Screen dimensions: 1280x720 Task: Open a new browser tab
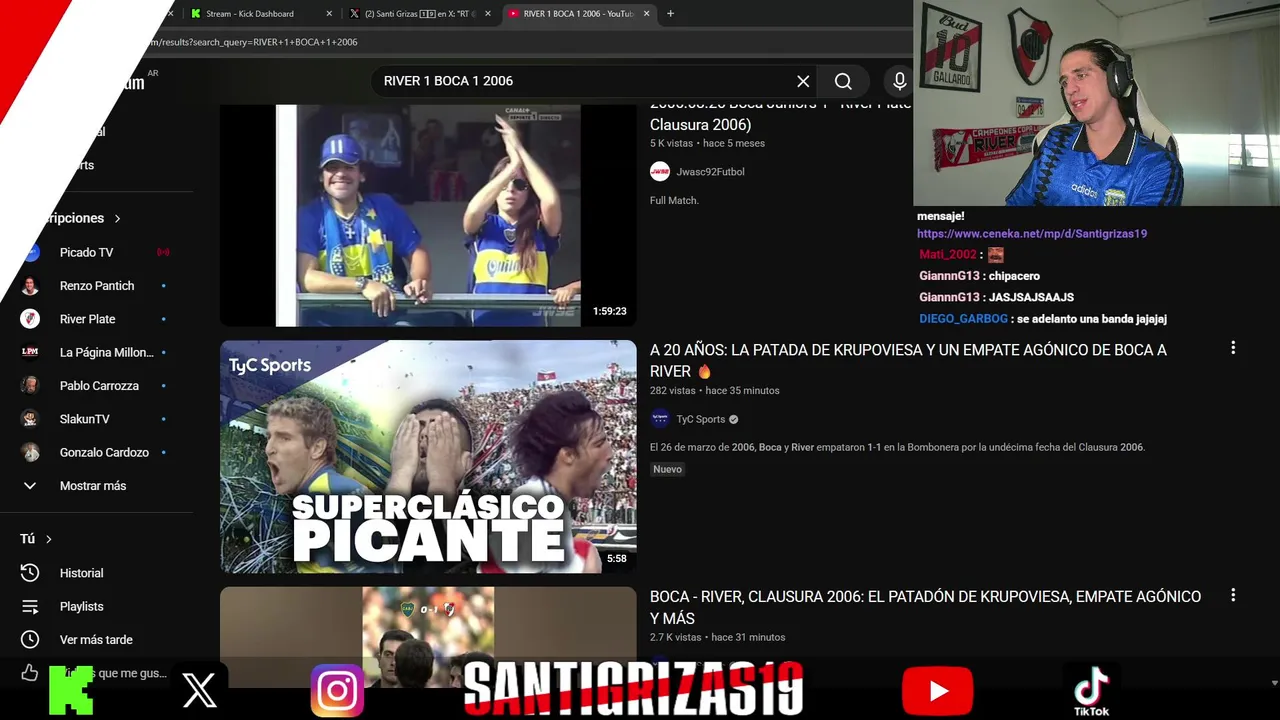[670, 14]
